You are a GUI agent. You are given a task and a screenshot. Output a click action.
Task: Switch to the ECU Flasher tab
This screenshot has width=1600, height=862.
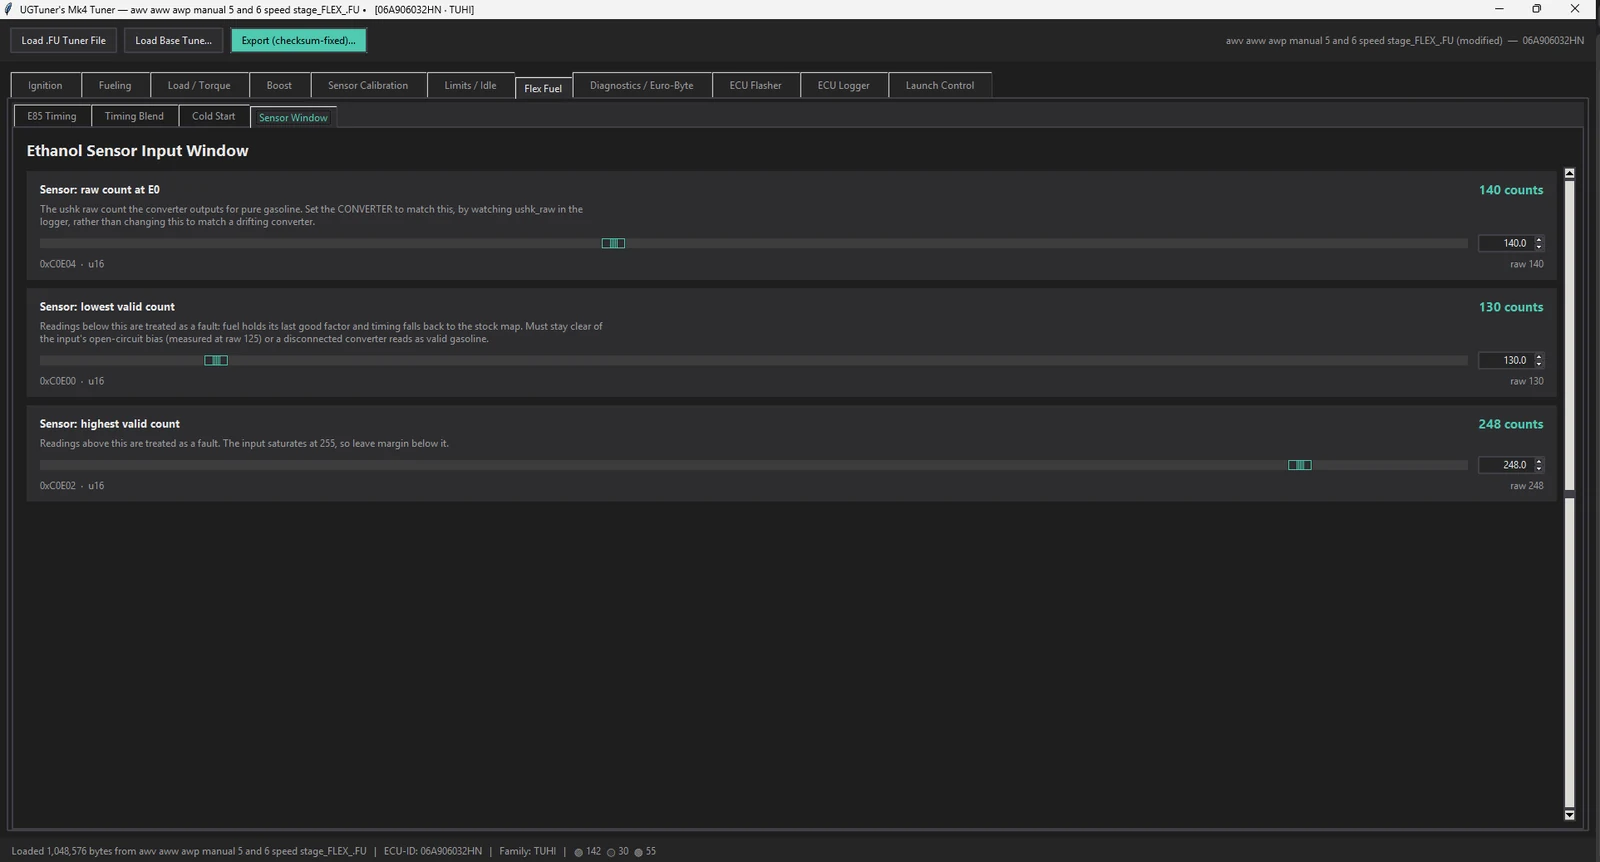(756, 86)
